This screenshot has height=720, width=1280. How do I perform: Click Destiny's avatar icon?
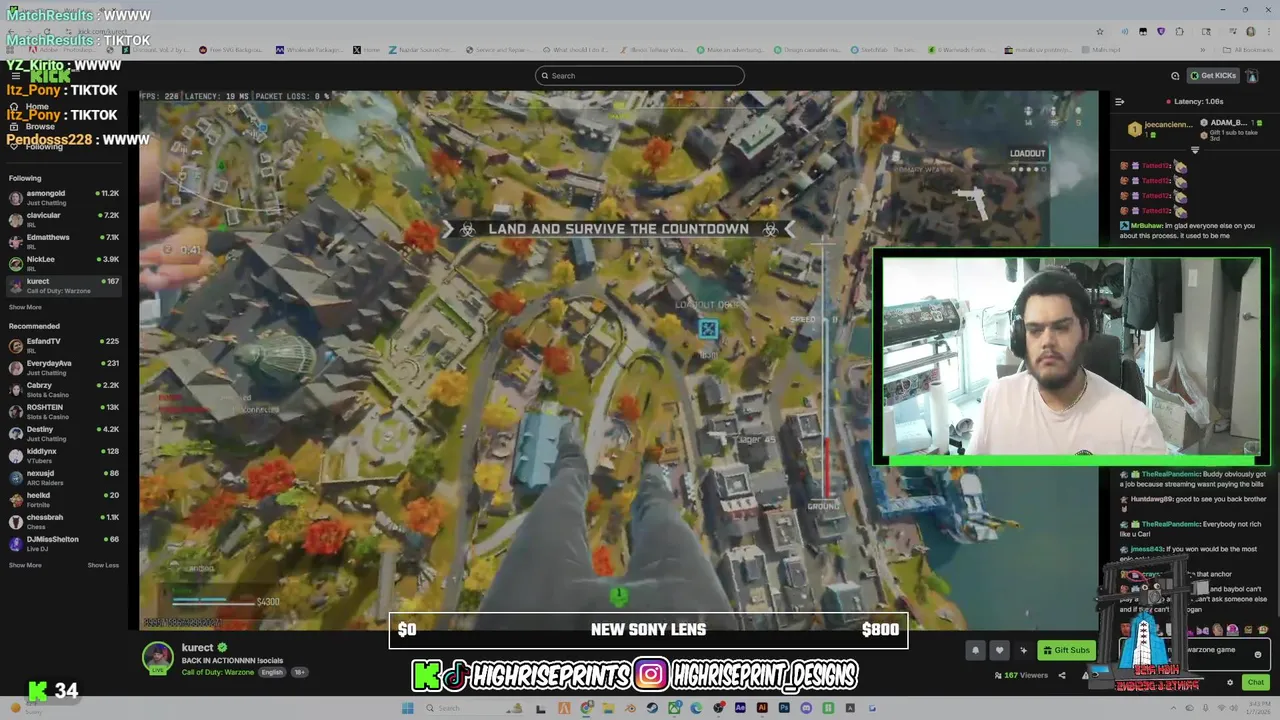click(x=16, y=433)
